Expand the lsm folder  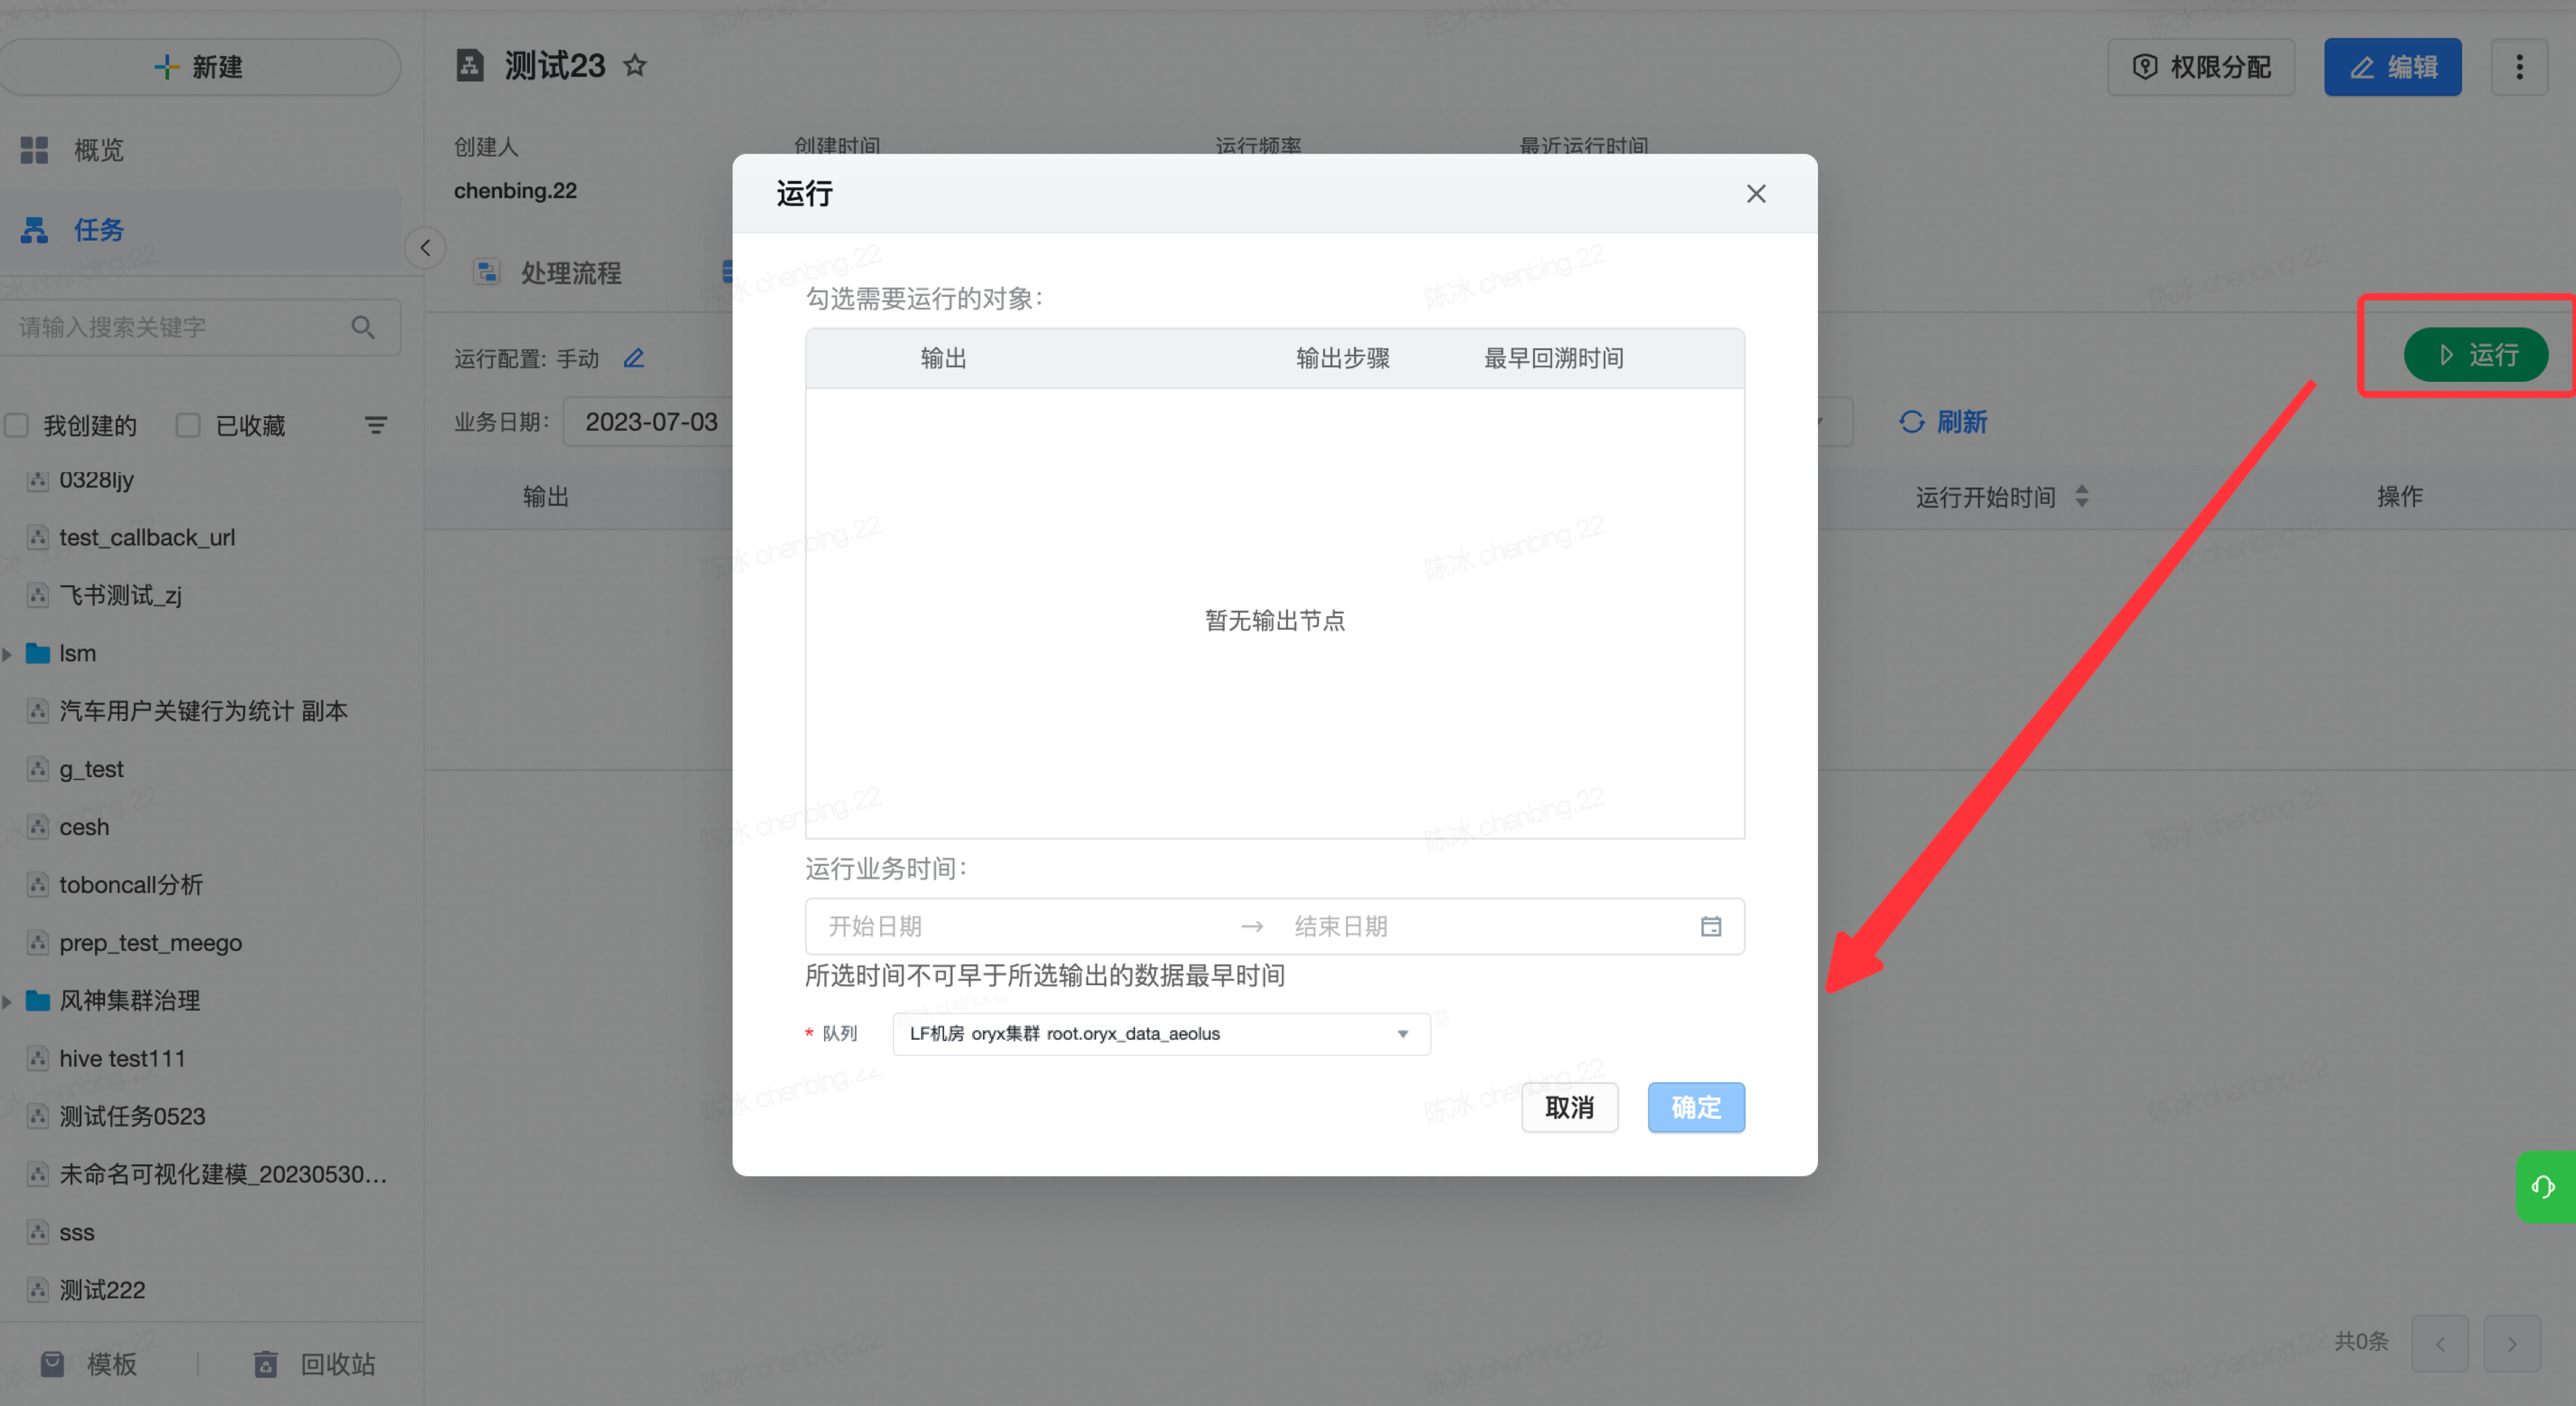click(7, 654)
